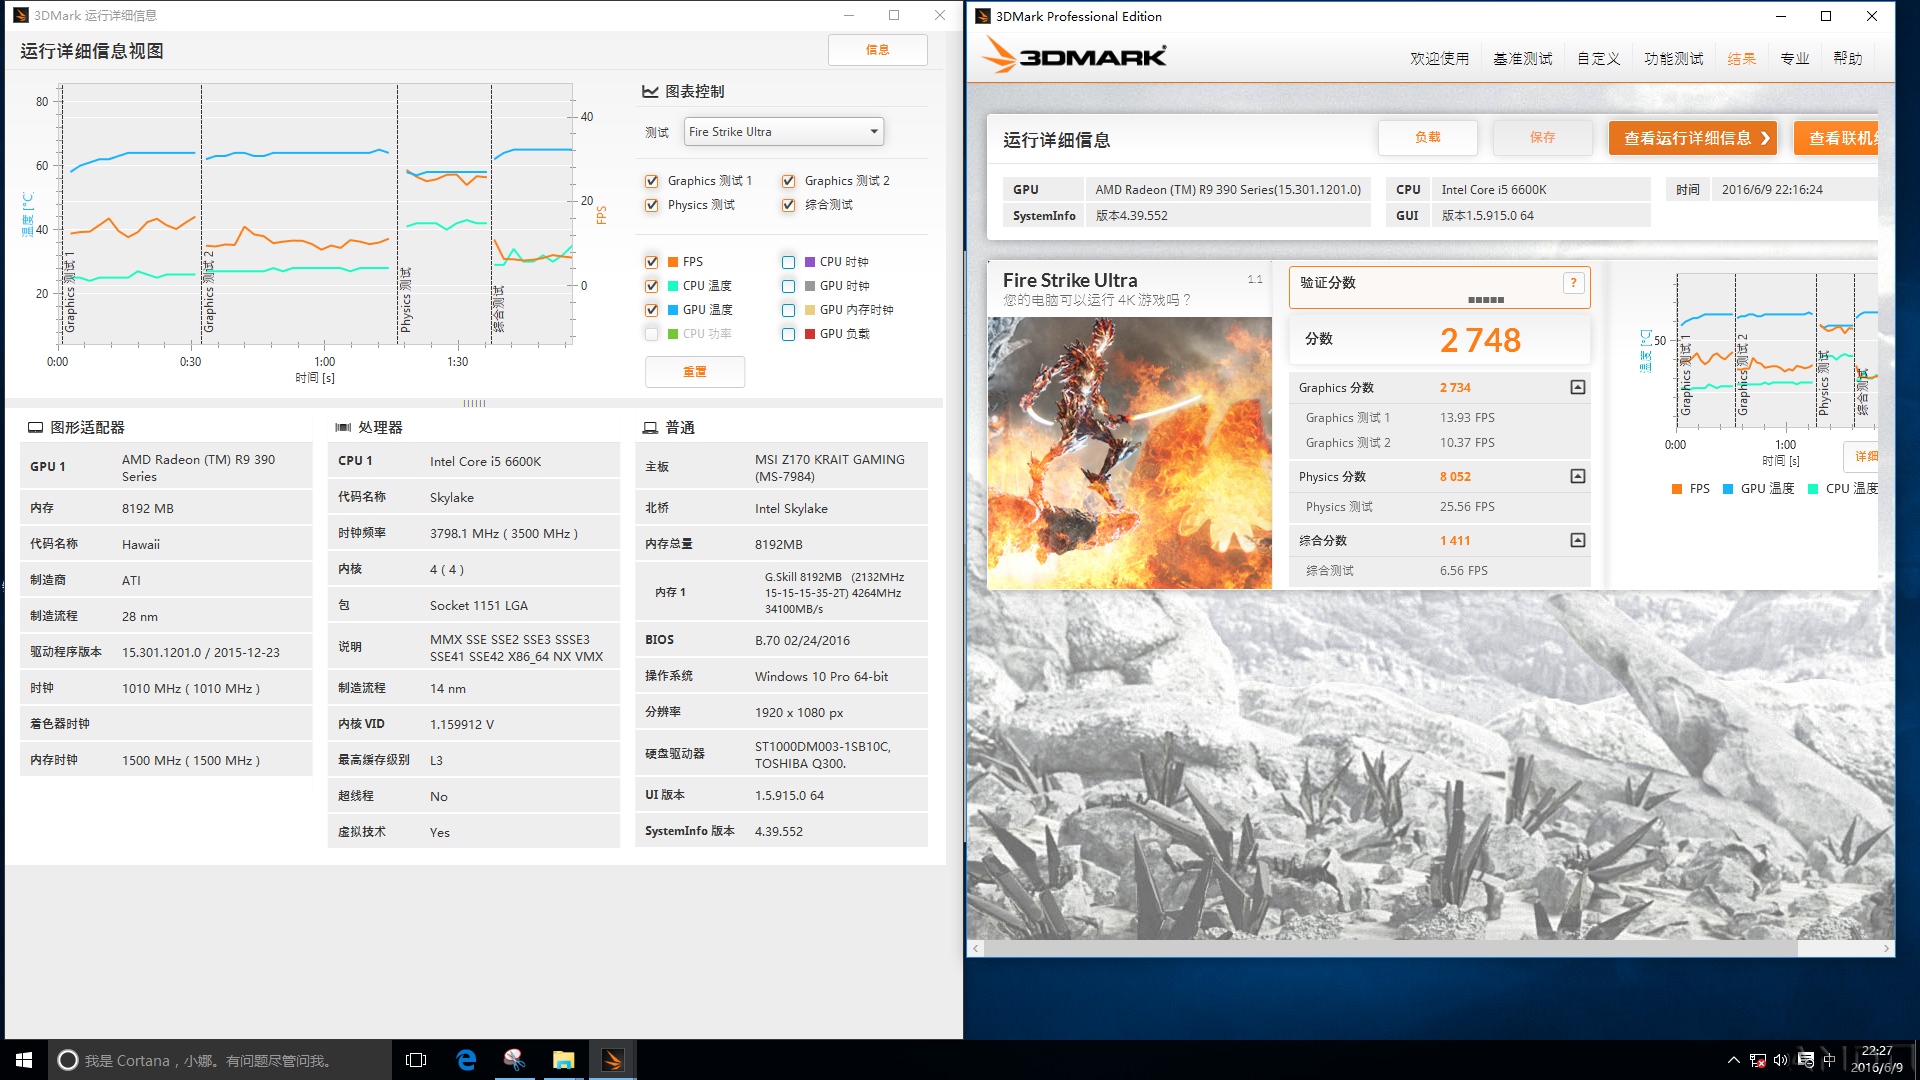Image resolution: width=1920 pixels, height=1080 pixels.
Task: Click the horizontal scrollbar in 3DMark window
Action: pos(1391,948)
